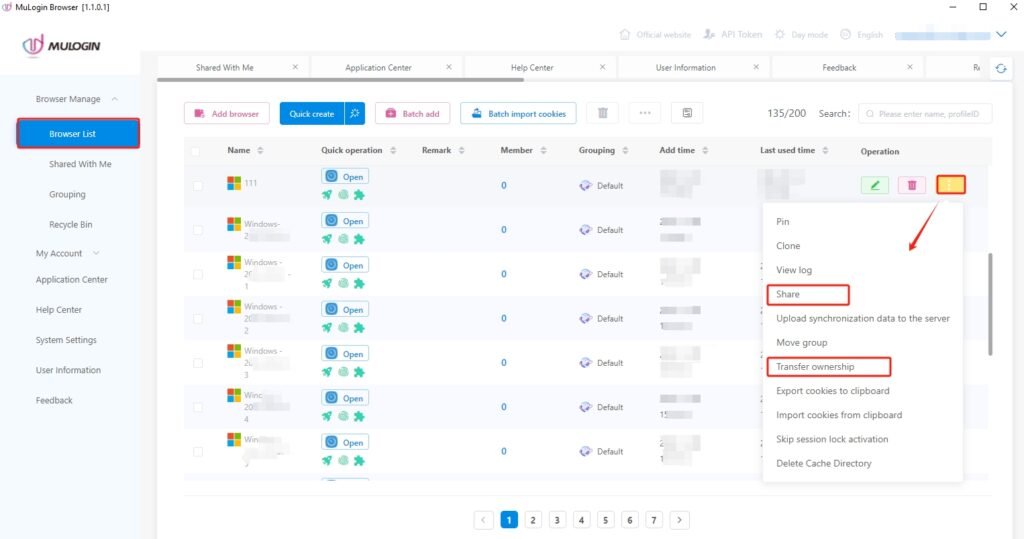This screenshot has width=1024, height=539.
Task: Click the rocket icon in the 111 row
Action: (x=327, y=195)
